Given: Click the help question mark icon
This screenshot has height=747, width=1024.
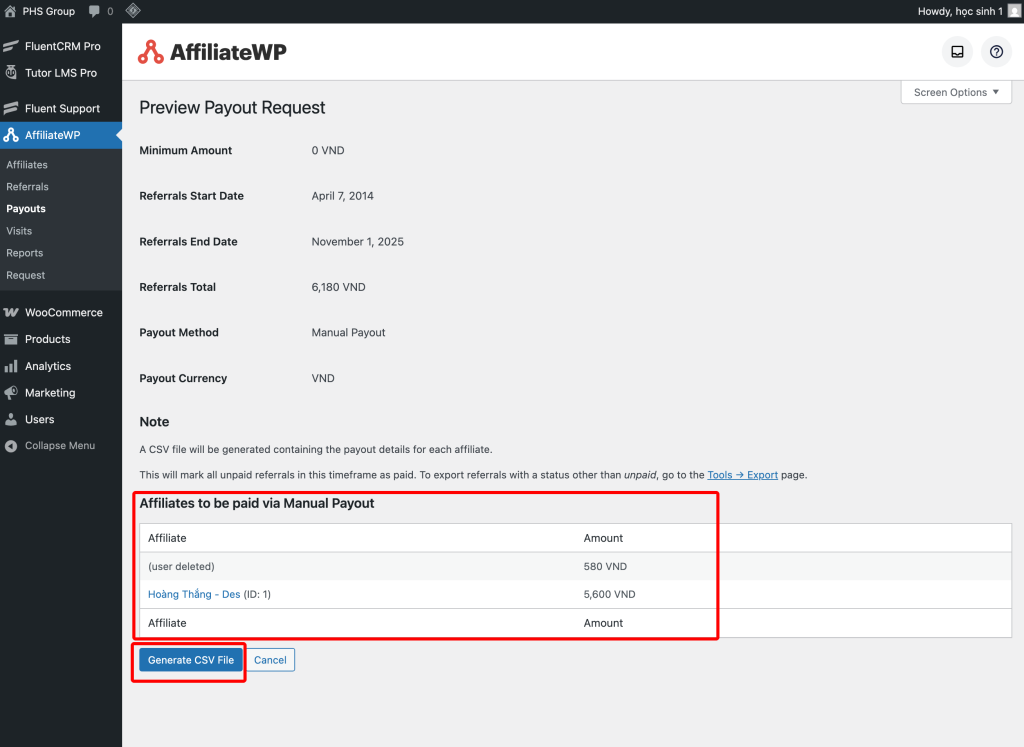Looking at the screenshot, I should pos(996,52).
